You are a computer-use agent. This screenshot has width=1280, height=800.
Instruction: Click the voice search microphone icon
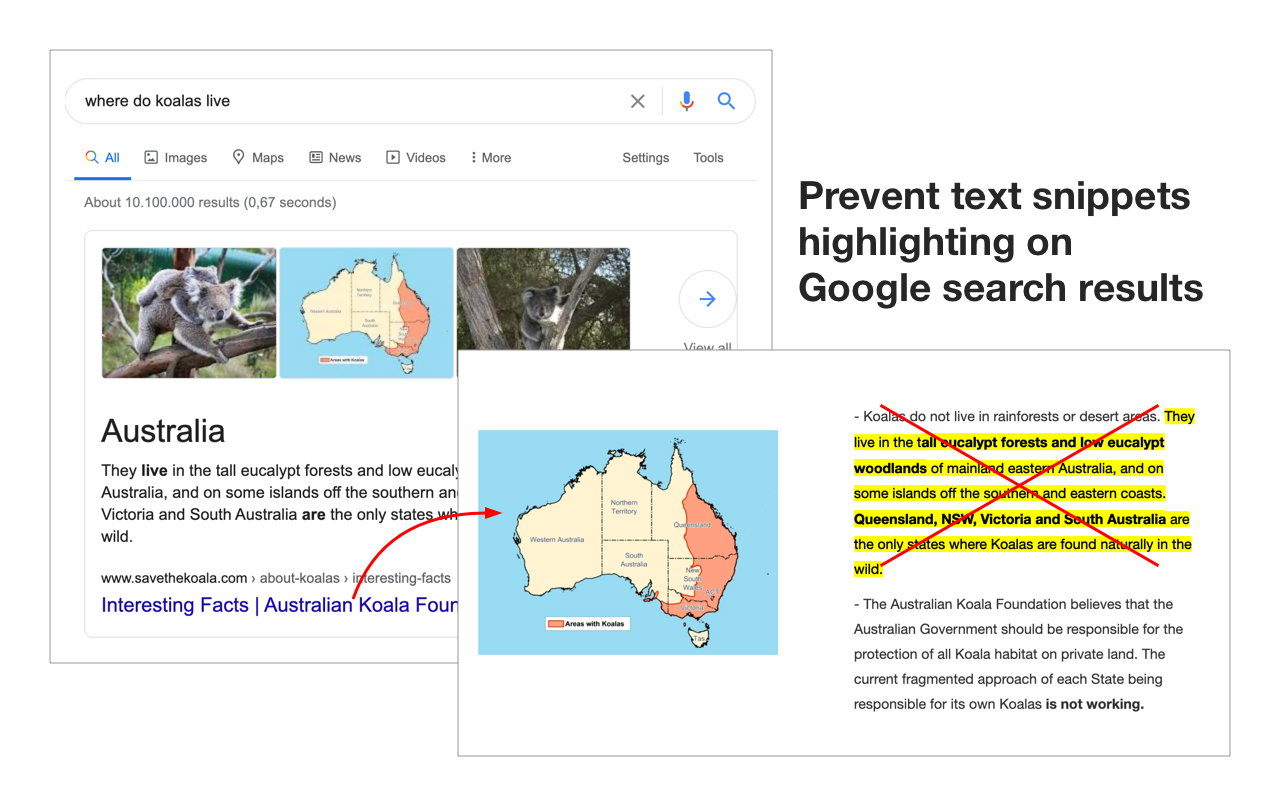686,101
